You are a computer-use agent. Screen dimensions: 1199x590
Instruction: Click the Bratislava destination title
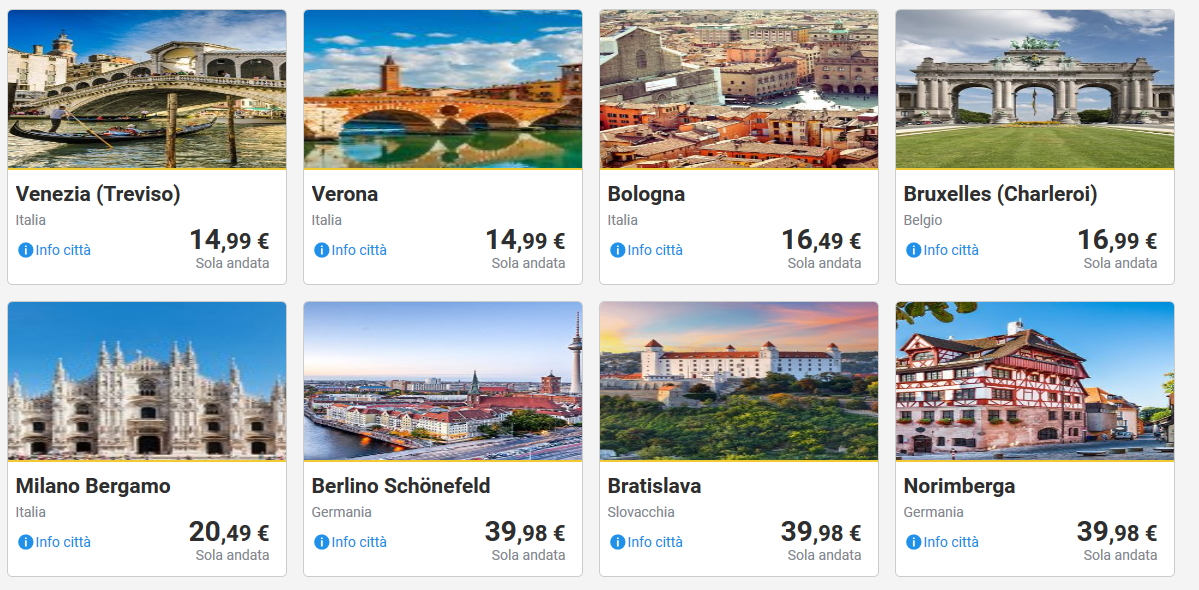pos(654,486)
